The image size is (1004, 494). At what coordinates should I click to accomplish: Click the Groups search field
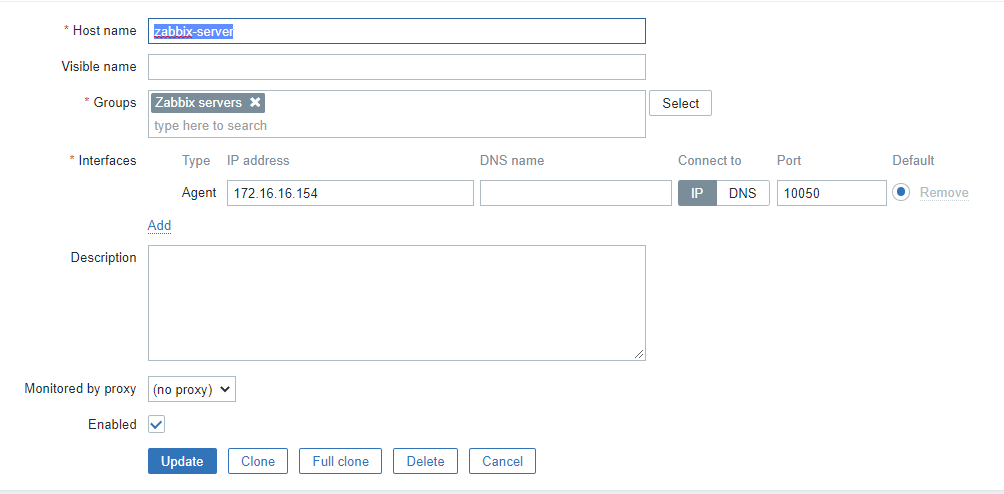[397, 125]
